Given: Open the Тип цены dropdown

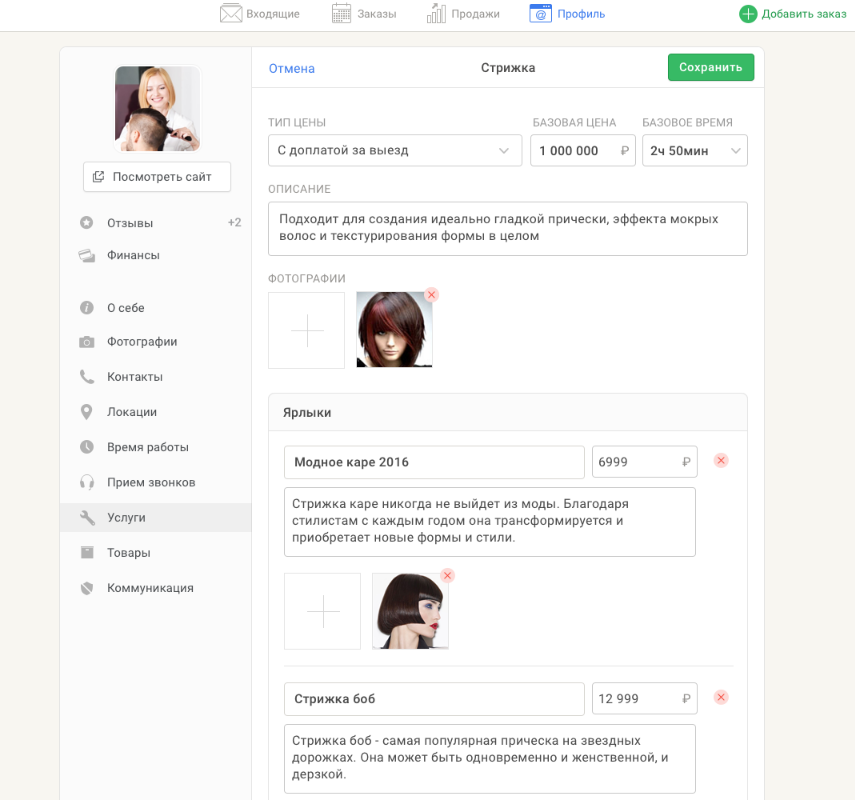Looking at the screenshot, I should point(395,151).
